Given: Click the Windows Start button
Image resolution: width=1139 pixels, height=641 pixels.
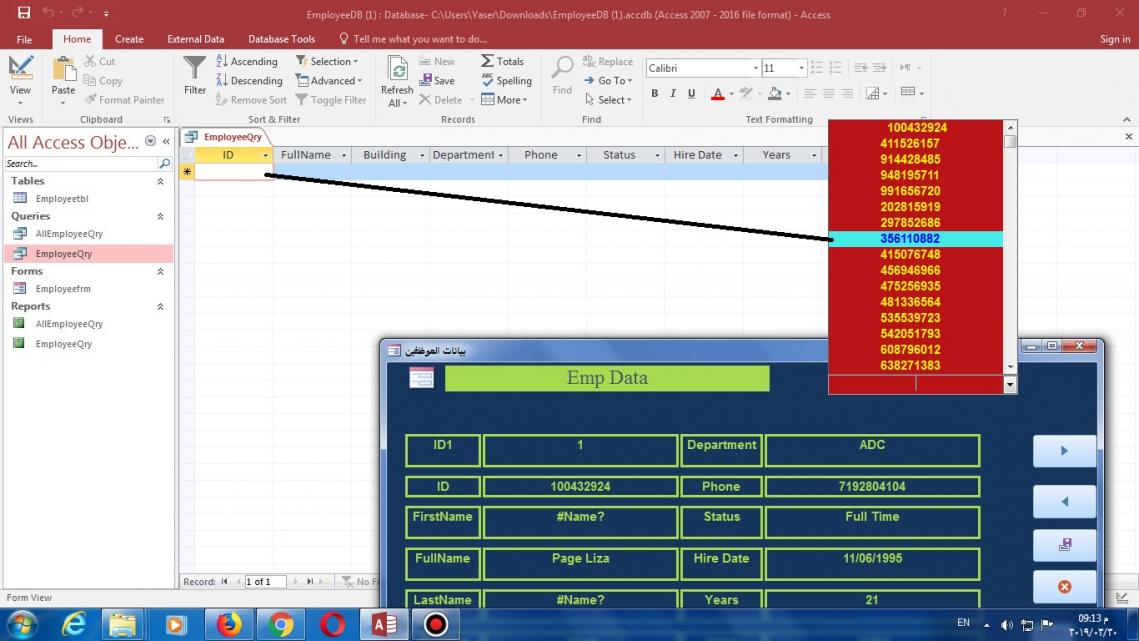Looking at the screenshot, I should [x=23, y=624].
